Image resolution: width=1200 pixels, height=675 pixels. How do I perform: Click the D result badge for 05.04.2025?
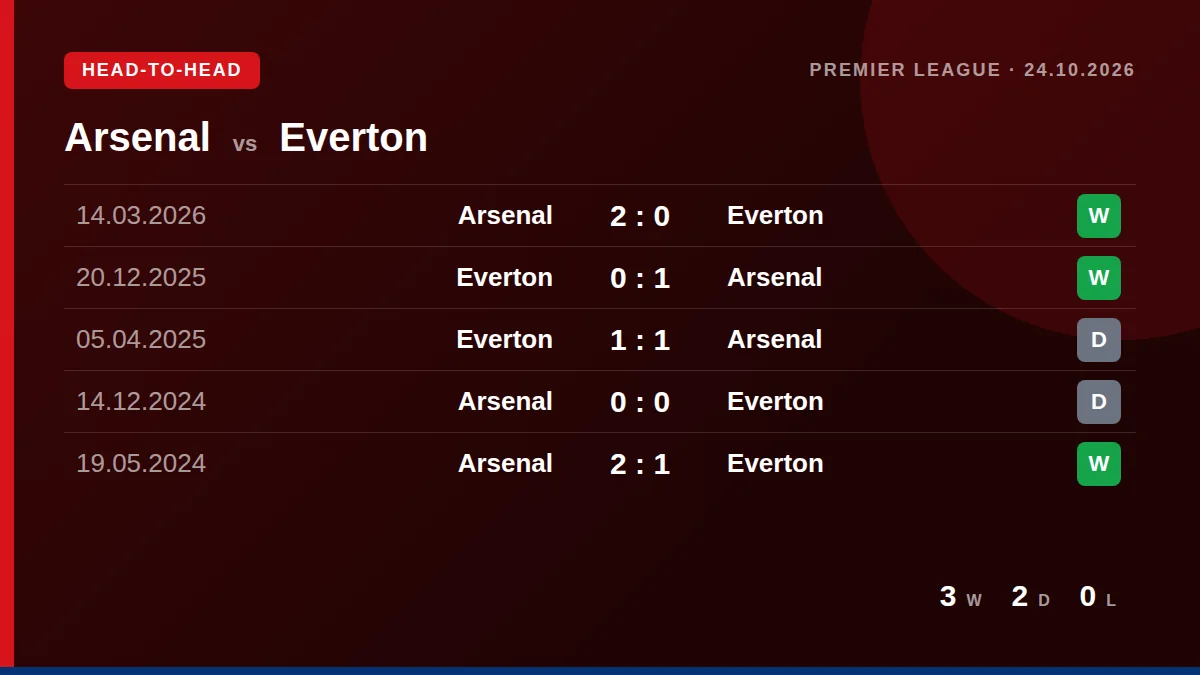[x=1098, y=340]
